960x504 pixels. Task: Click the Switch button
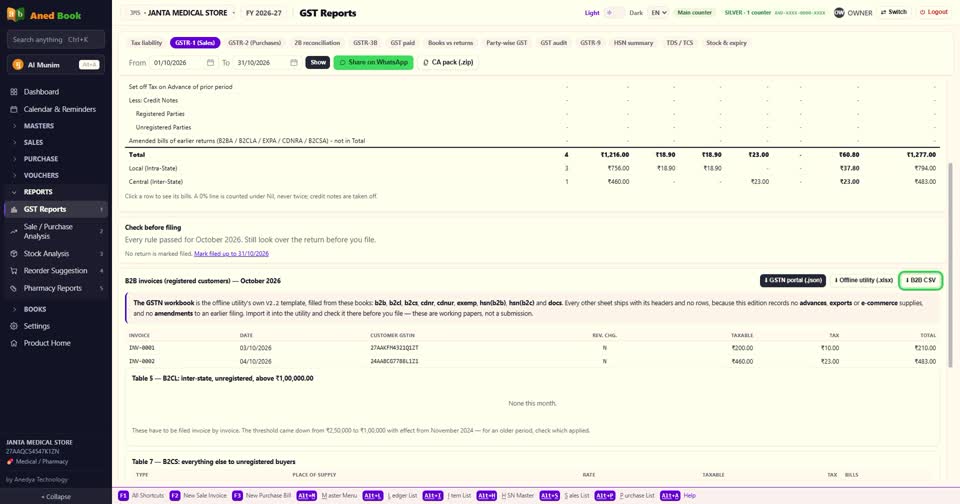[x=894, y=12]
